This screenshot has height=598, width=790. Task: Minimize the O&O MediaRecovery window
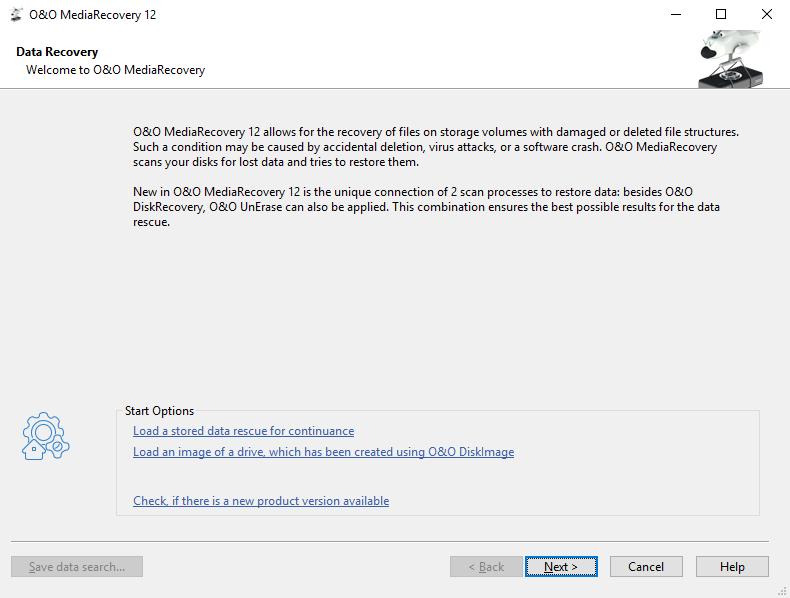(x=676, y=15)
